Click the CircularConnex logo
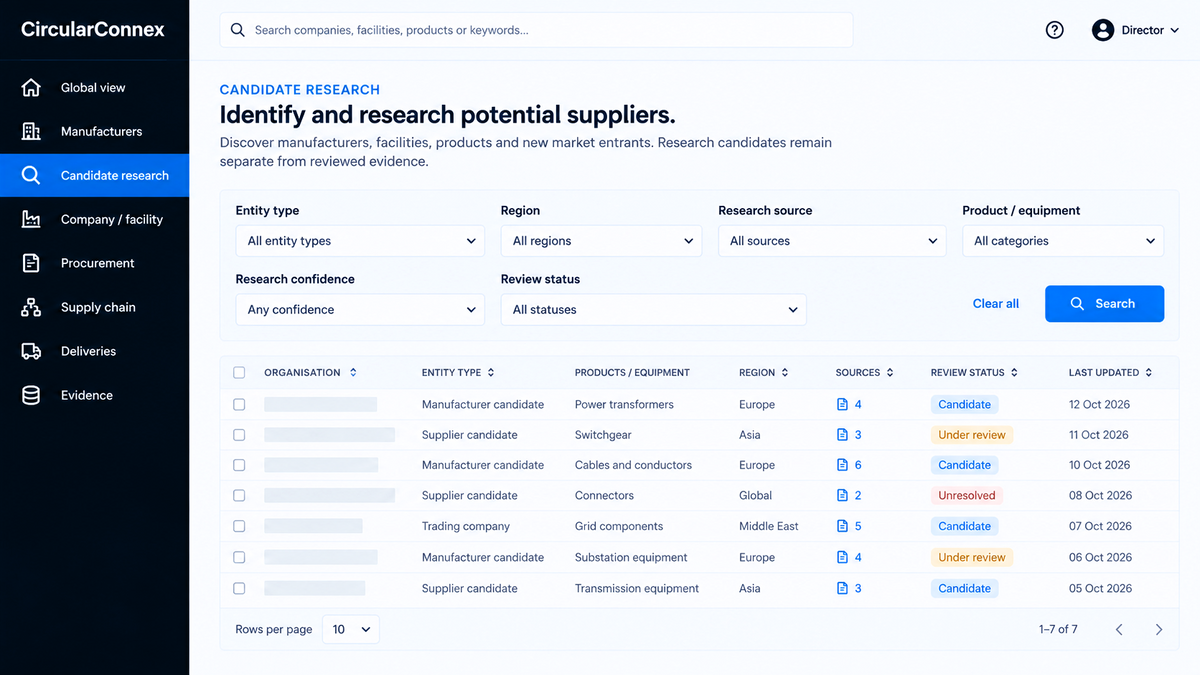Screen dimensions: 1200x675 pyautogui.click(x=93, y=29)
